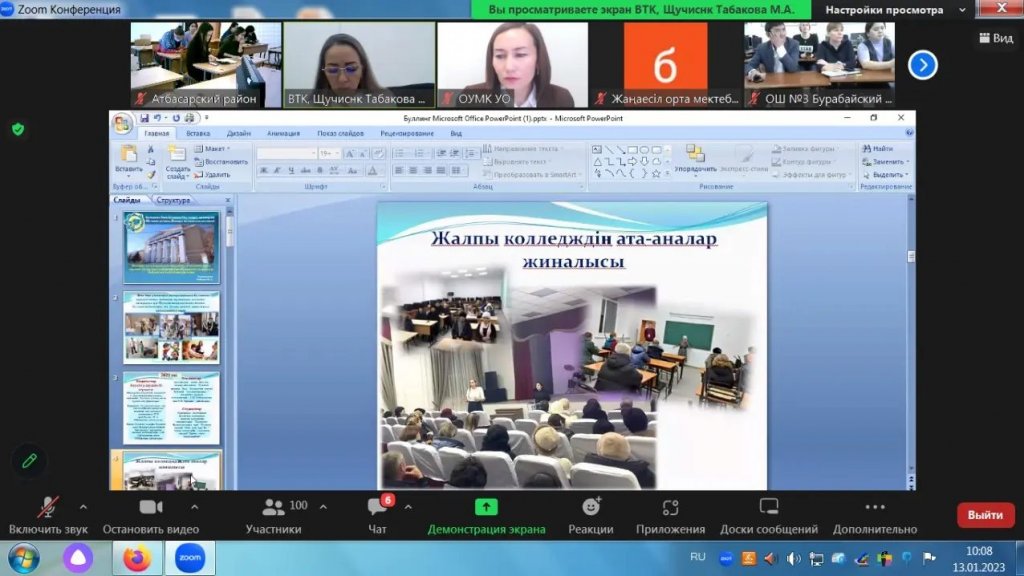Viewport: 1024px width, 576px height.
Task: Open the Участники participants panel
Action: click(274, 516)
